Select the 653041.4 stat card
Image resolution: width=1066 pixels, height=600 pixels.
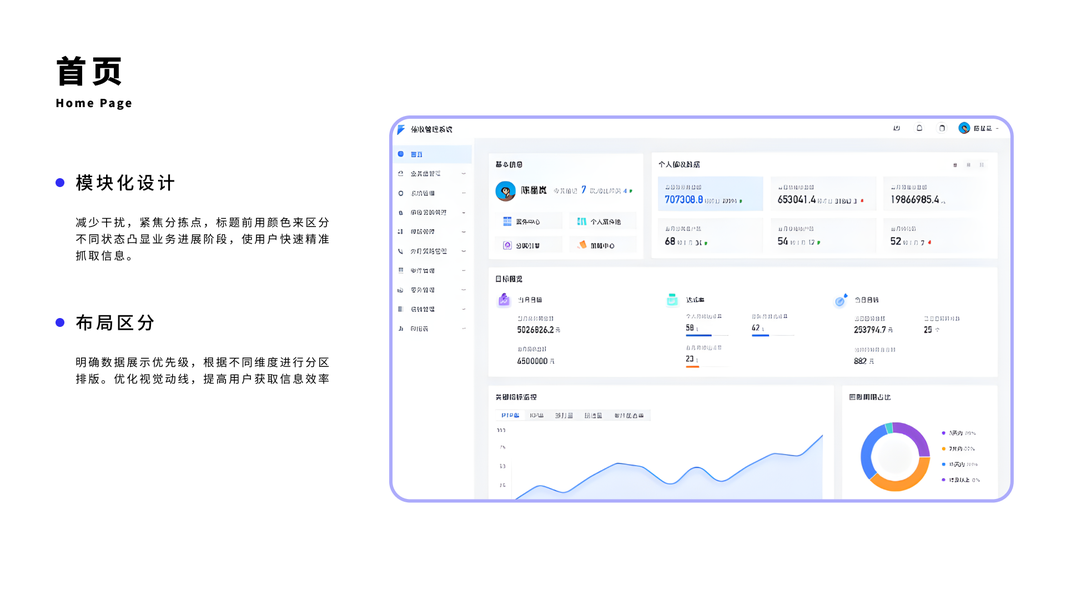[823, 194]
